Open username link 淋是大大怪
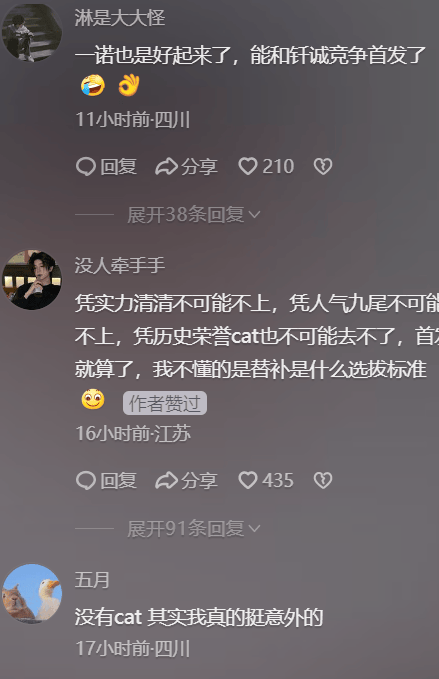Screen dimensions: 439x679 tap(120, 18)
